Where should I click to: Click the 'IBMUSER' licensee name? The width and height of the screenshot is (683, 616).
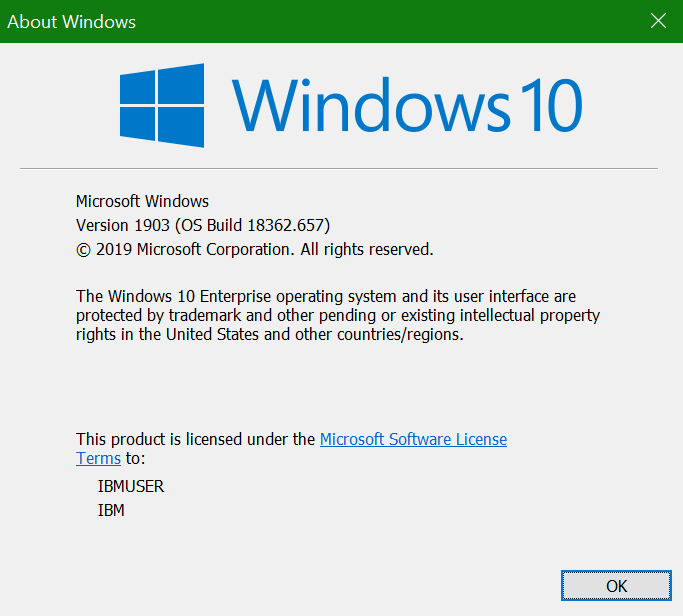click(x=131, y=486)
